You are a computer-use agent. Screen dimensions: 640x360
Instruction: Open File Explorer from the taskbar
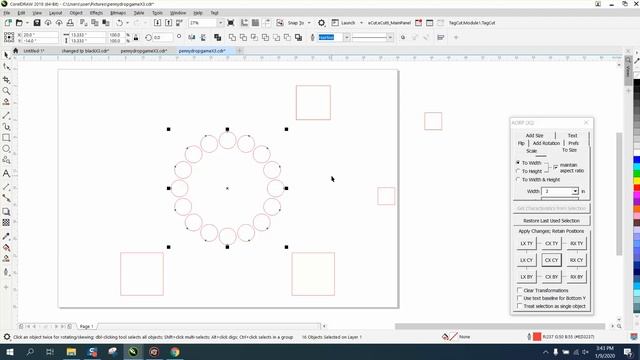pos(71,351)
